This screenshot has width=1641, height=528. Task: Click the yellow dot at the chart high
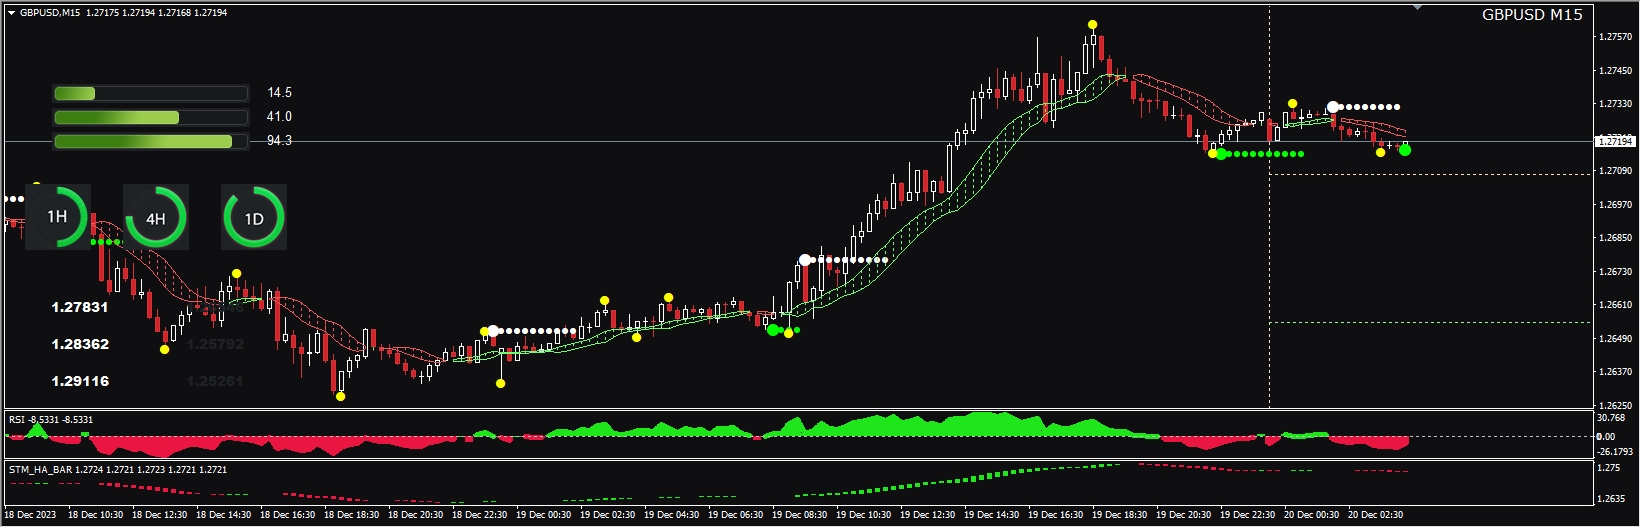(1093, 24)
